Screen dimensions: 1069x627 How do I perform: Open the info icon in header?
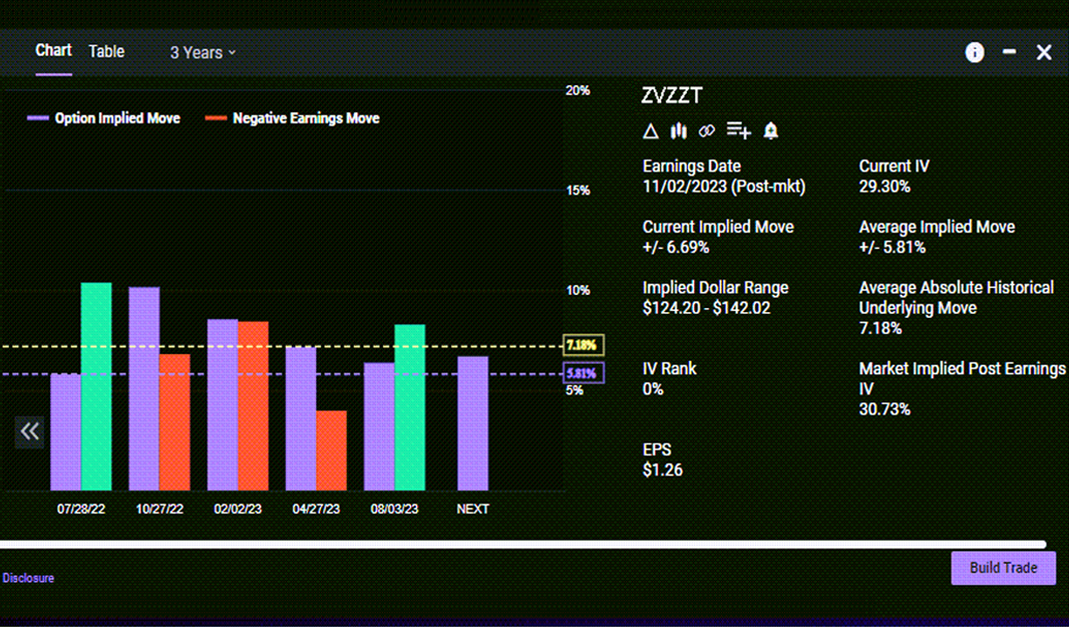974,53
